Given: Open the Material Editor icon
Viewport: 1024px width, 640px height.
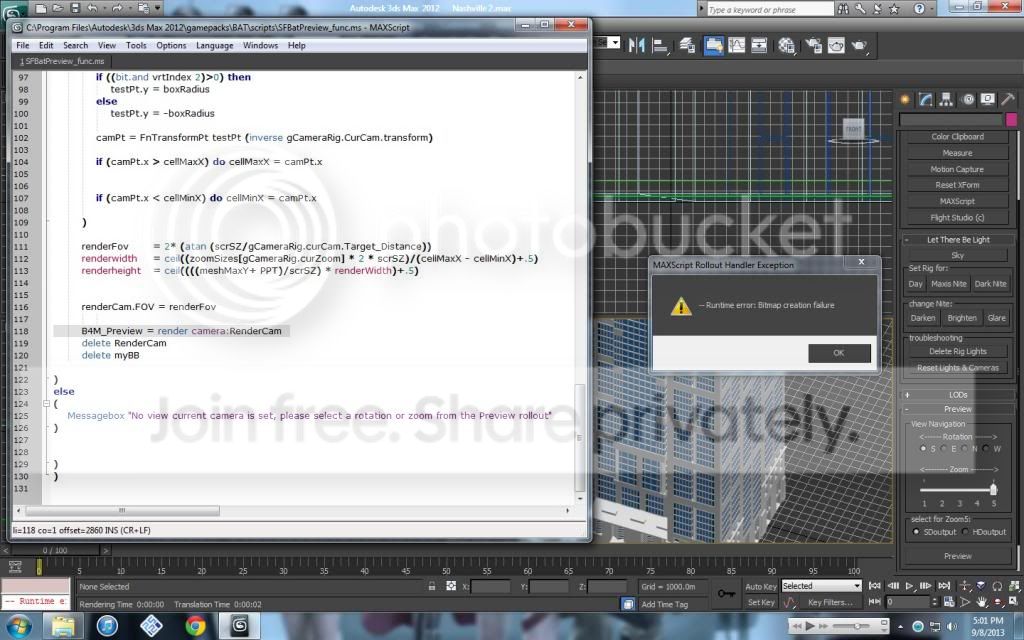Looking at the screenshot, I should click(x=786, y=45).
